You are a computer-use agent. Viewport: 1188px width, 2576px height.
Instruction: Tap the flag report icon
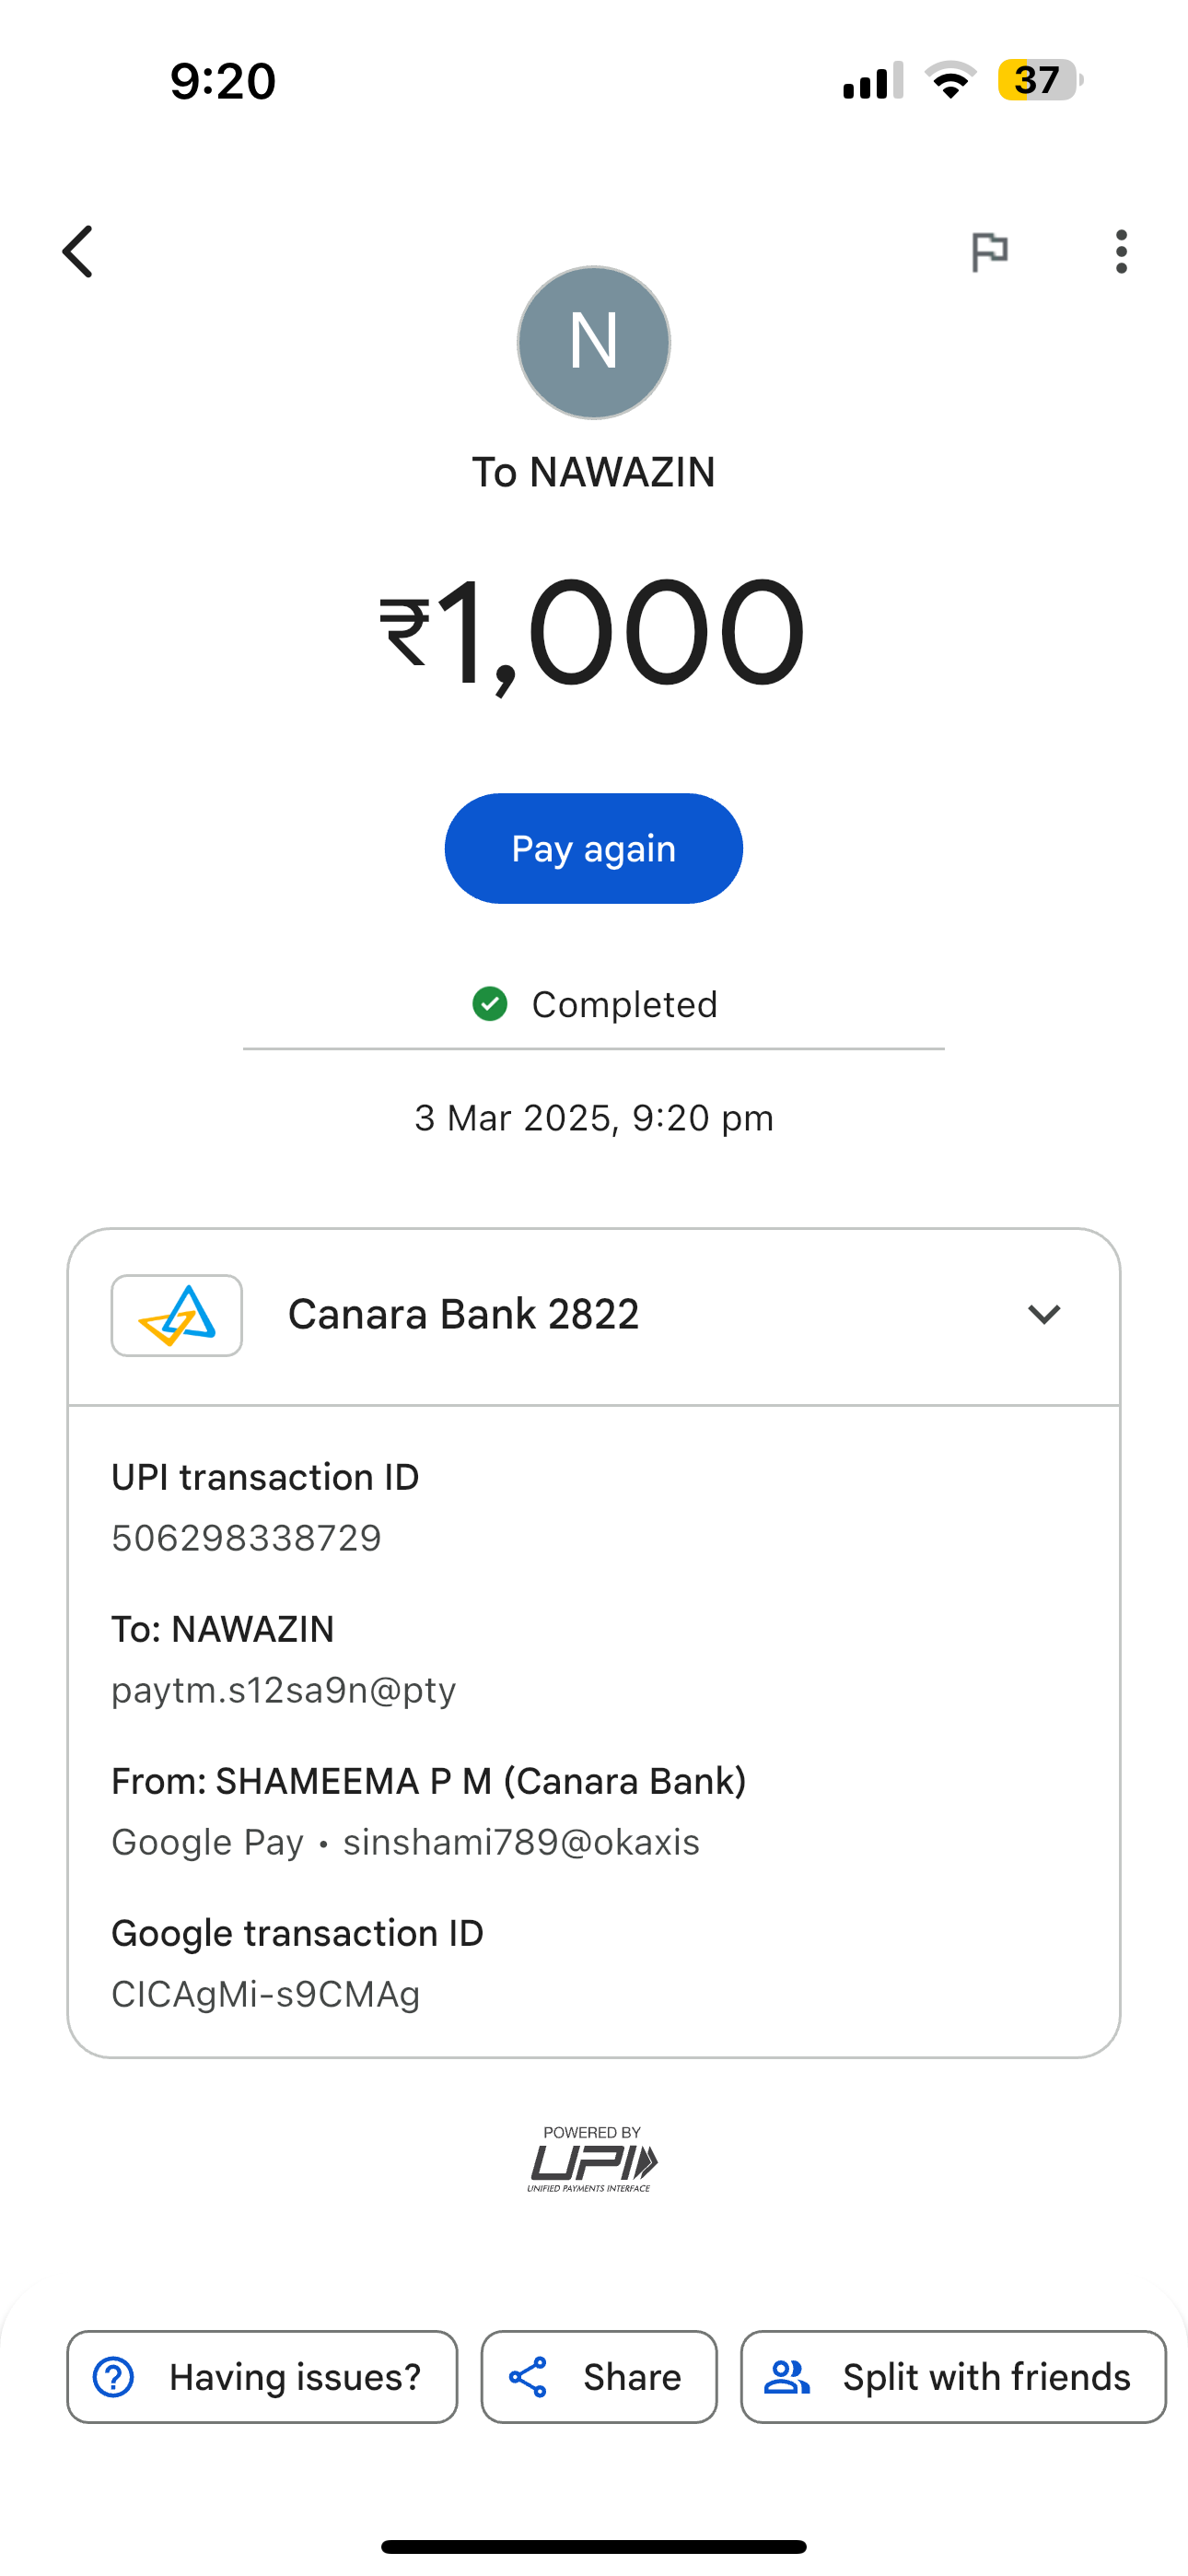tap(989, 251)
